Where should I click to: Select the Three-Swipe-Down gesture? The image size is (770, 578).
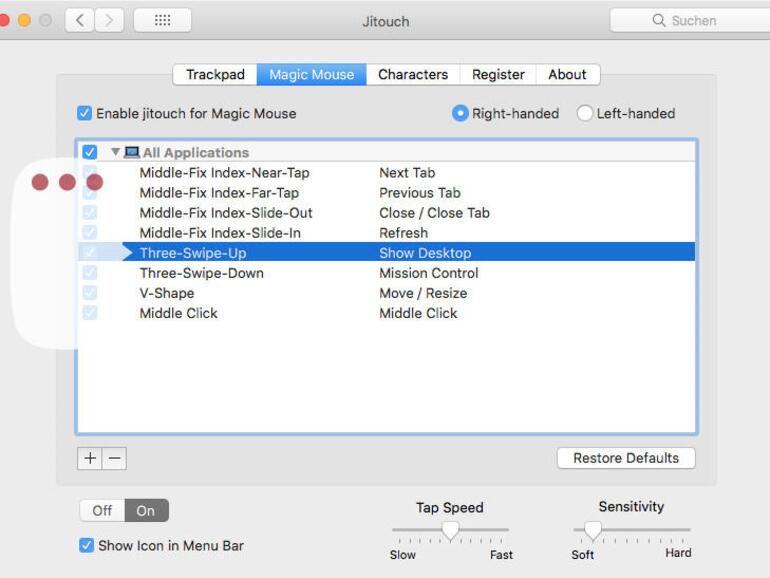pos(201,273)
